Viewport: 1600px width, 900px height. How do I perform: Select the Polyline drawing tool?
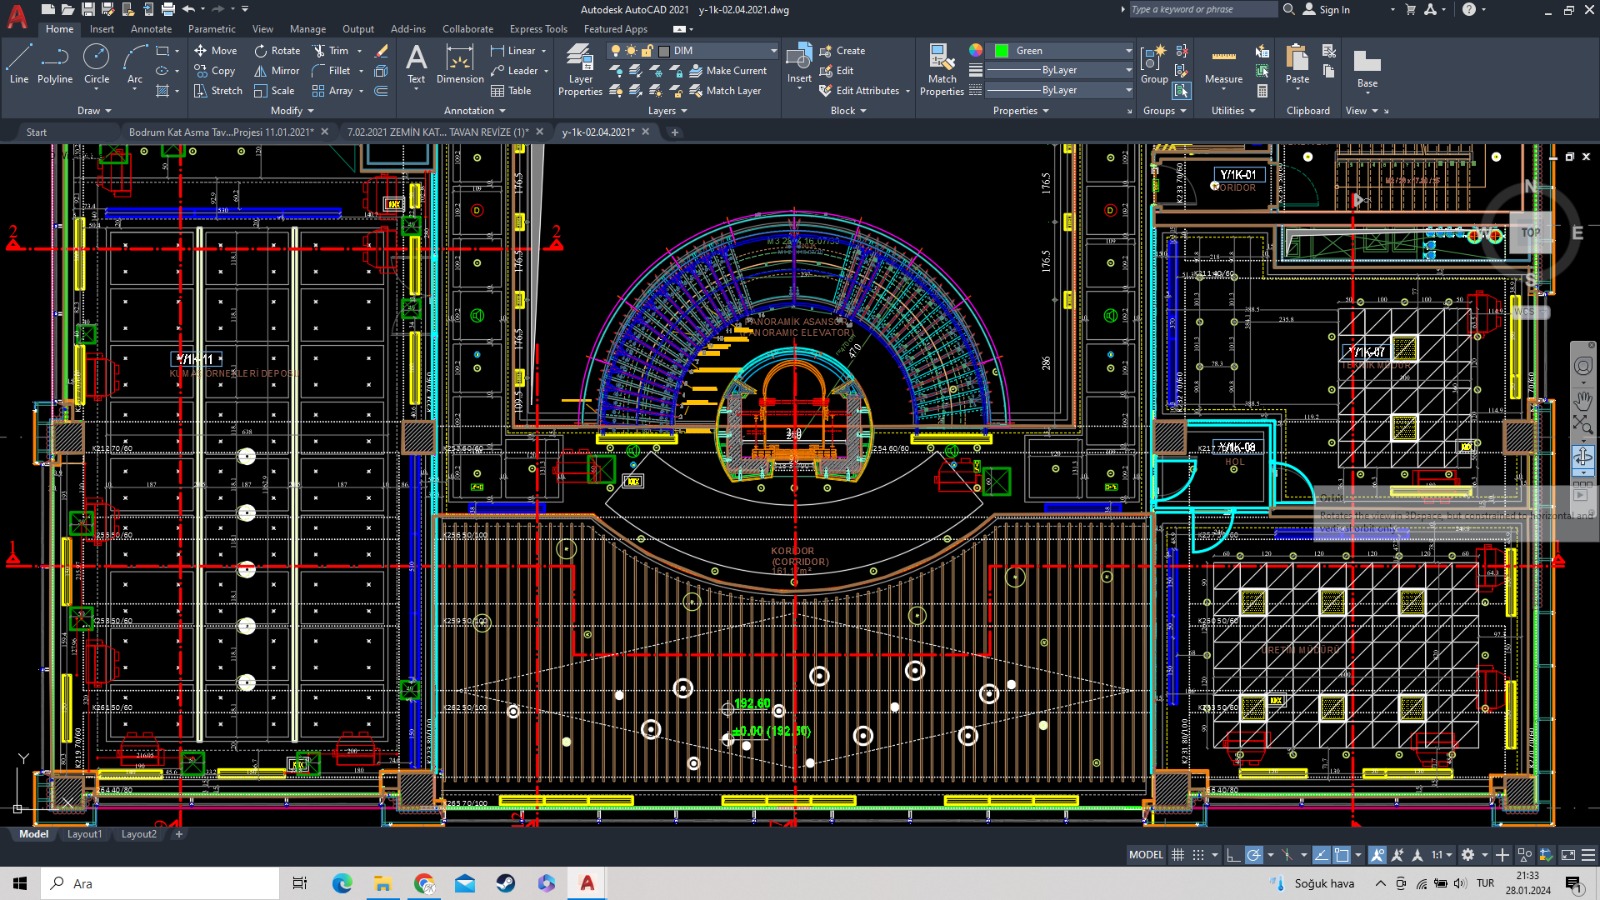coord(55,64)
